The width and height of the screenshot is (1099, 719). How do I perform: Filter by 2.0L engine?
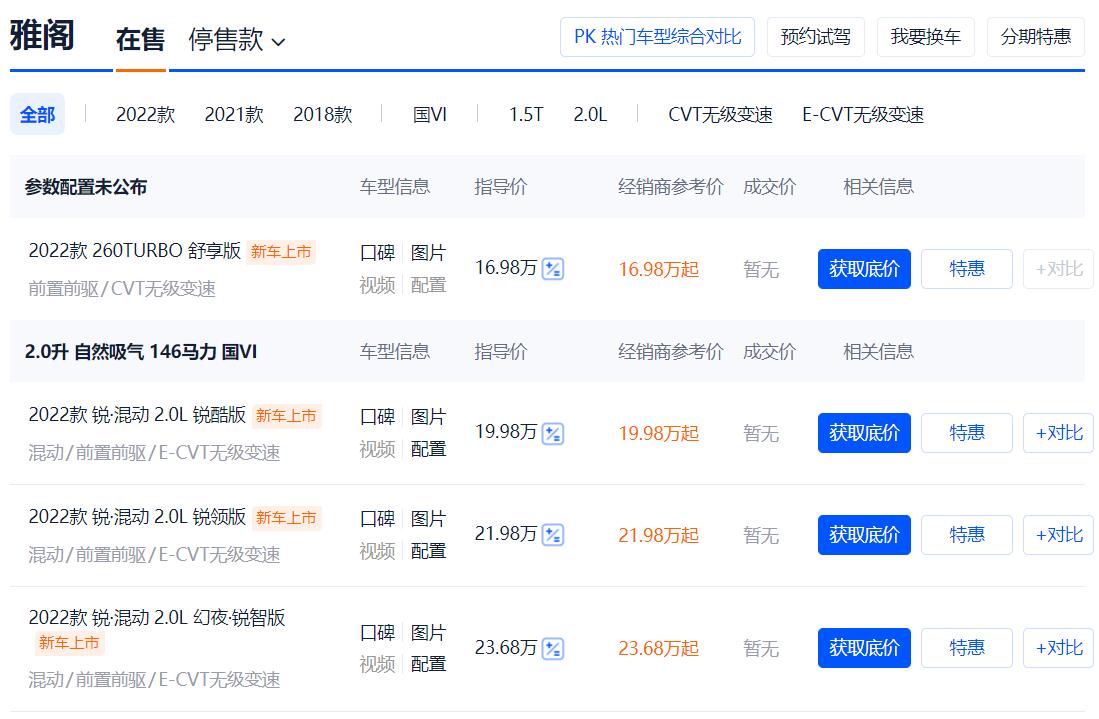click(x=590, y=114)
